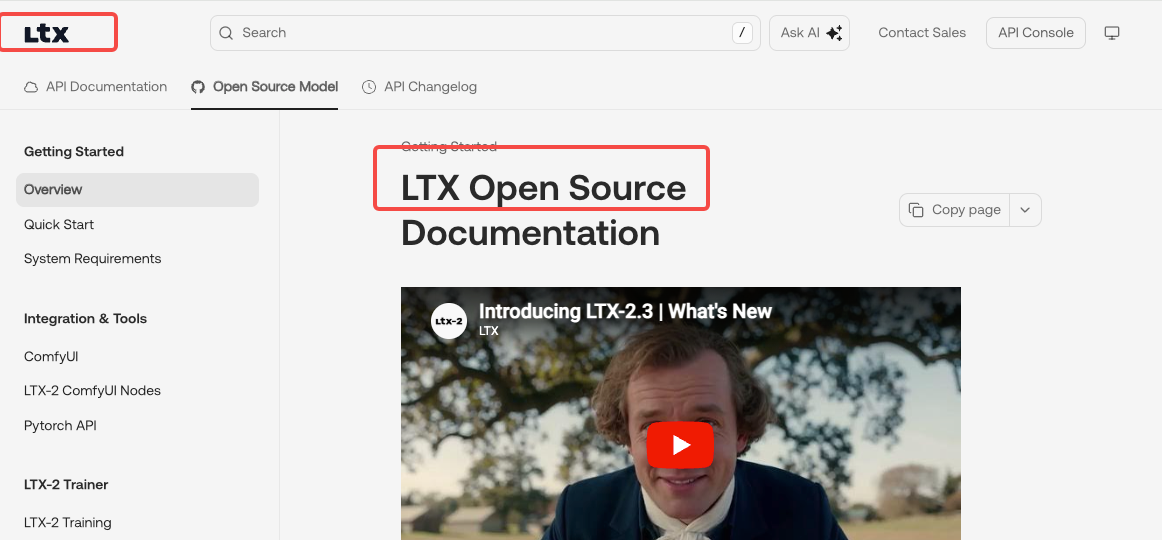1162x540 pixels.
Task: Follow the Contact Sales link
Action: point(922,33)
